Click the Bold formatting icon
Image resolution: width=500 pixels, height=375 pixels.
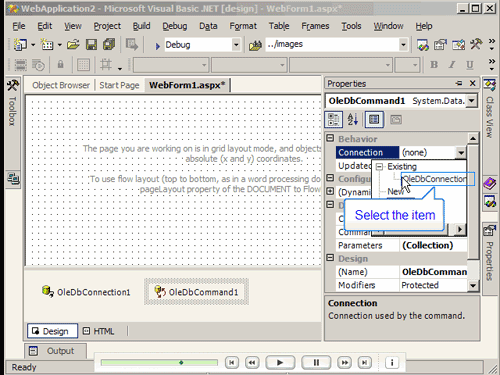(x=434, y=65)
